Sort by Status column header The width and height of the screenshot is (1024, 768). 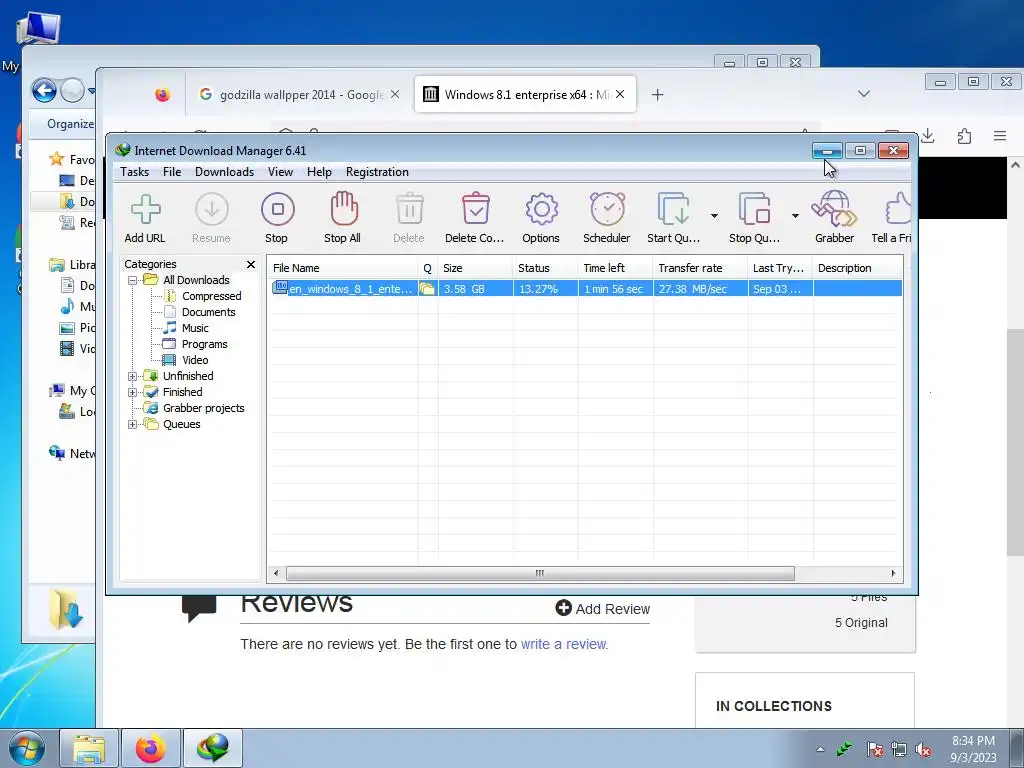pos(545,268)
